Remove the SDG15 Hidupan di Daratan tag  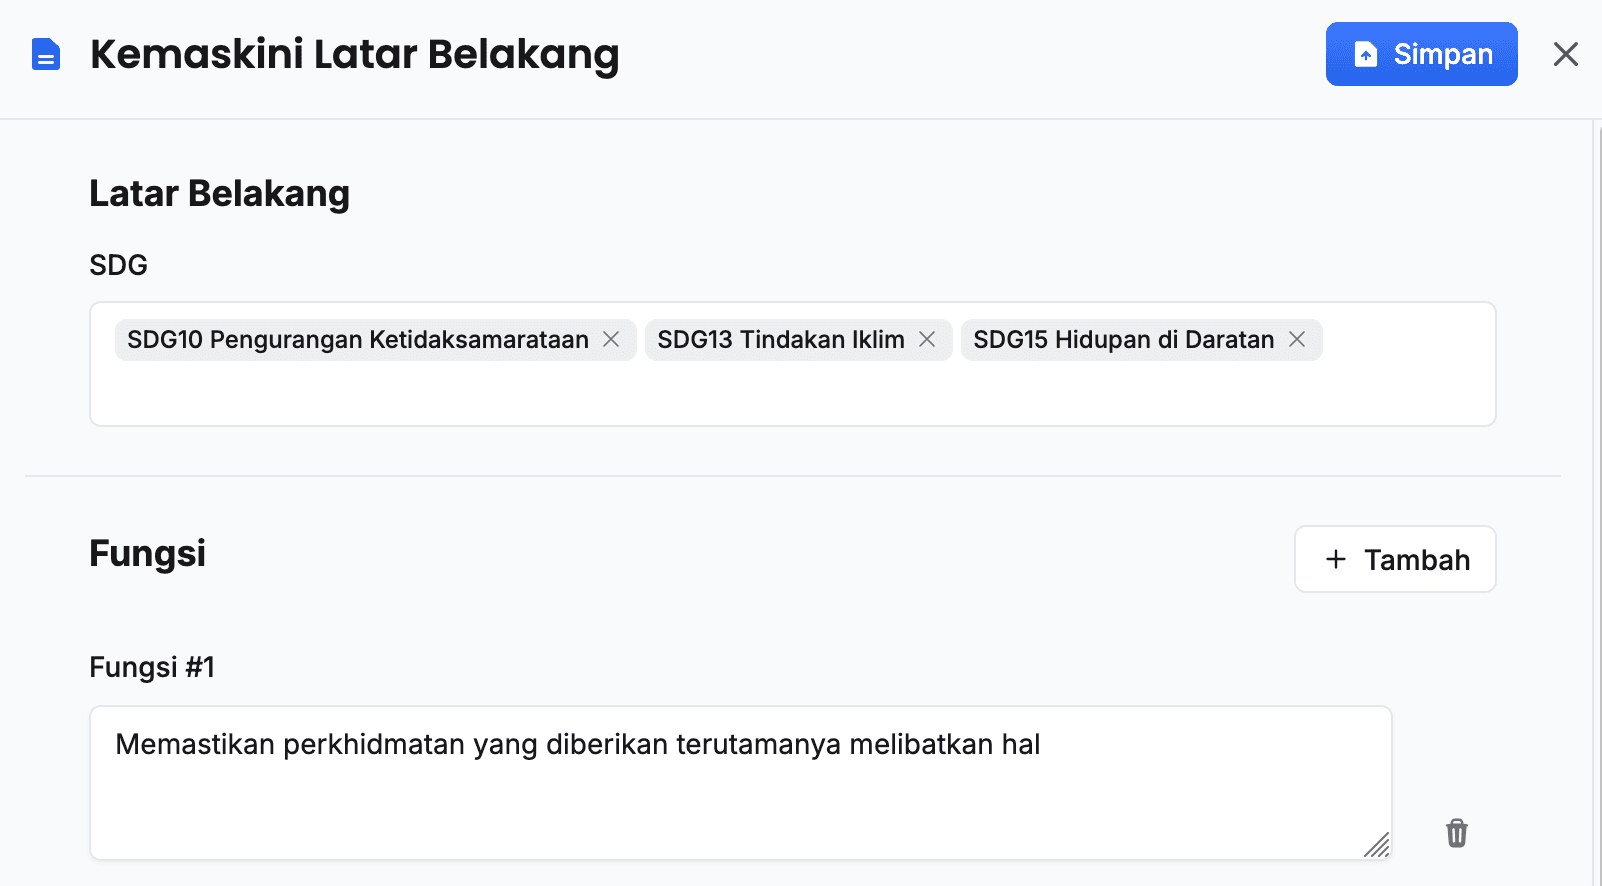(x=1297, y=340)
